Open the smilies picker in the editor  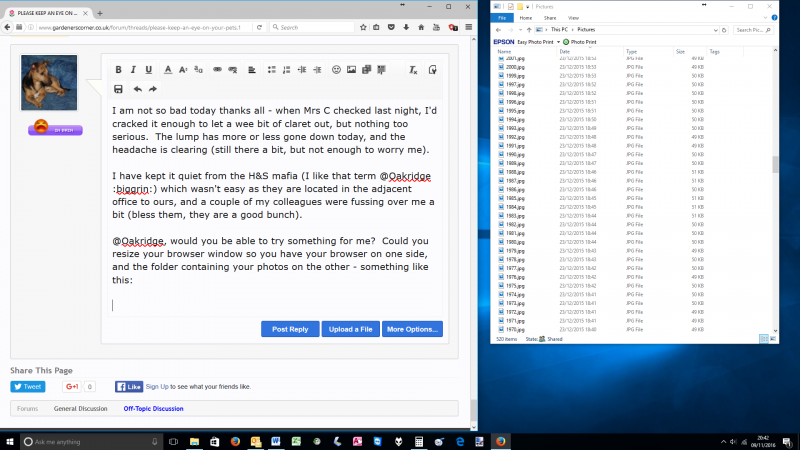[x=336, y=70]
